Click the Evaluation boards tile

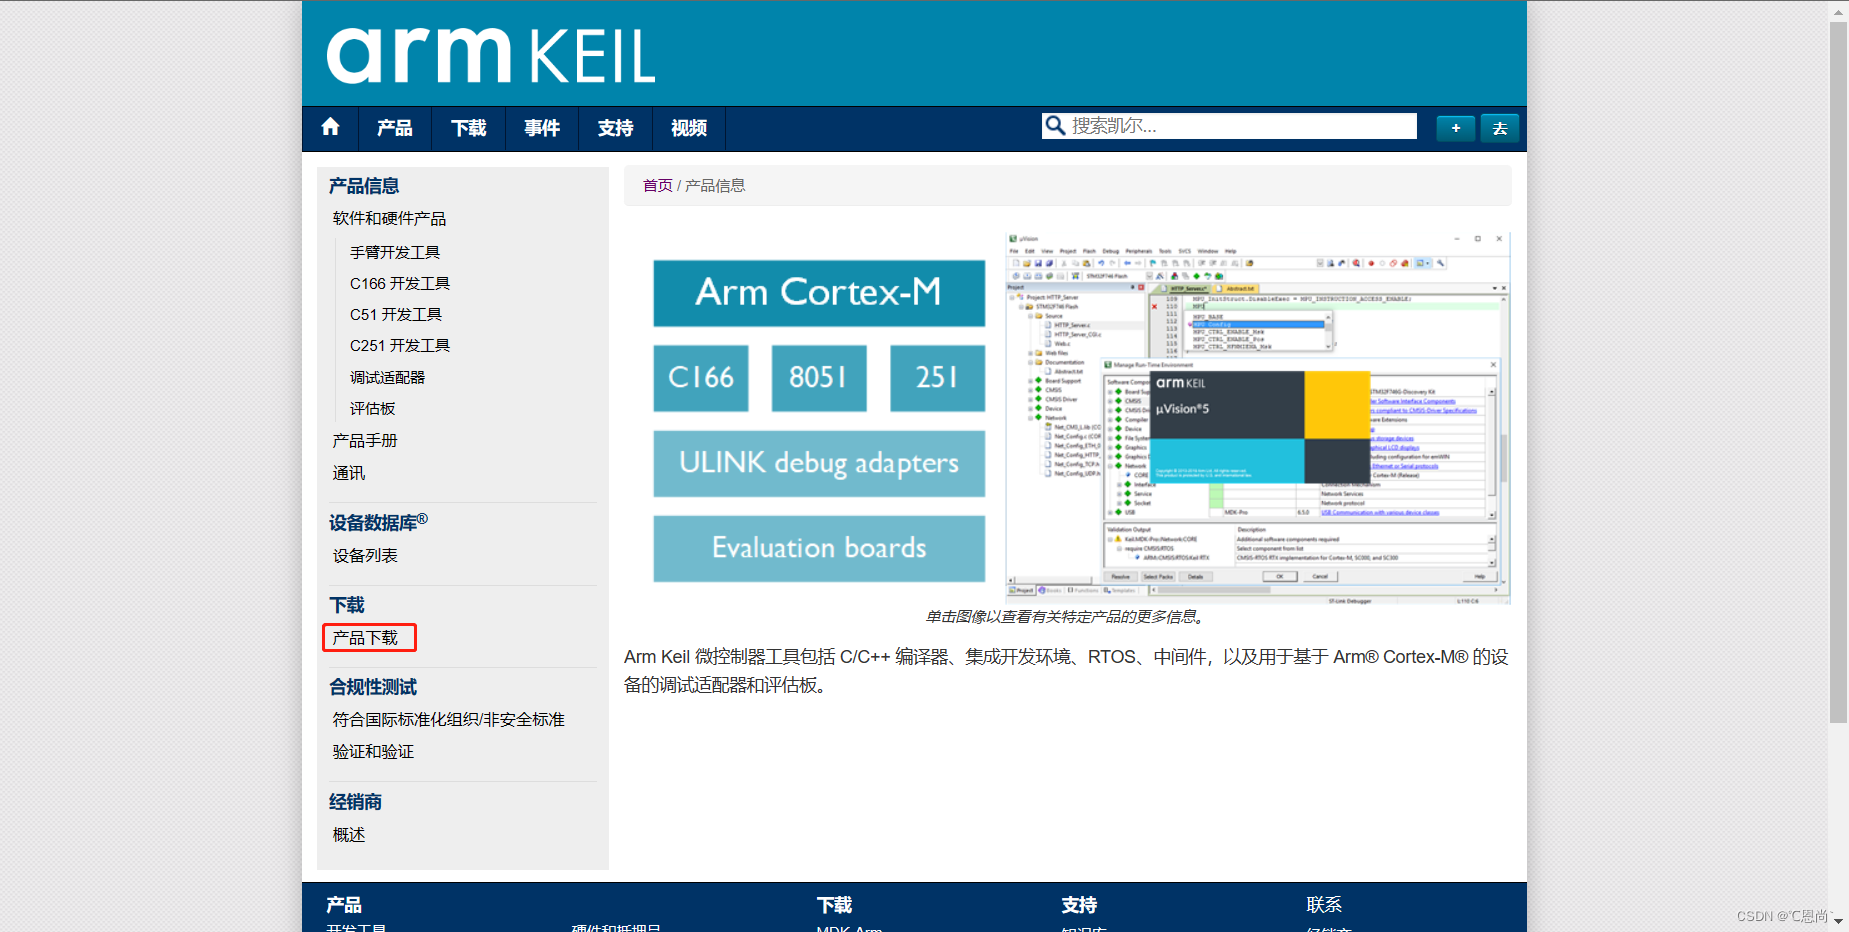click(x=819, y=548)
